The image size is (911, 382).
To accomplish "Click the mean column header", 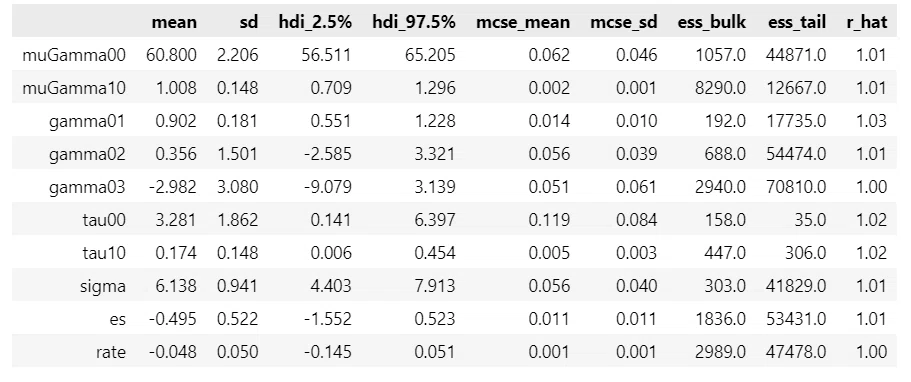I will [174, 22].
